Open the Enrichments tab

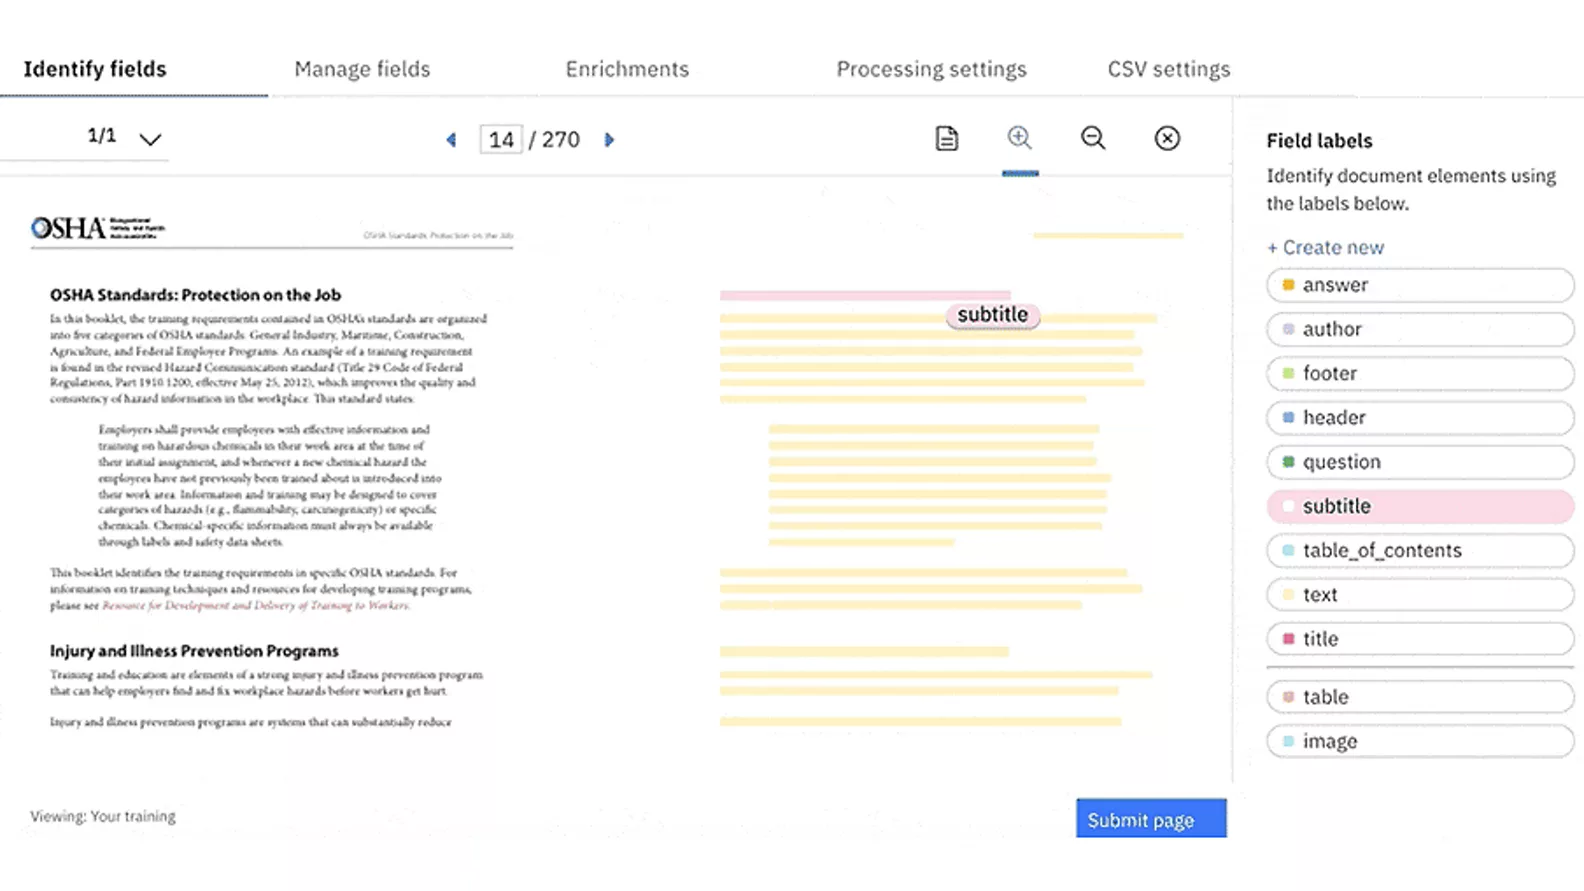click(627, 69)
